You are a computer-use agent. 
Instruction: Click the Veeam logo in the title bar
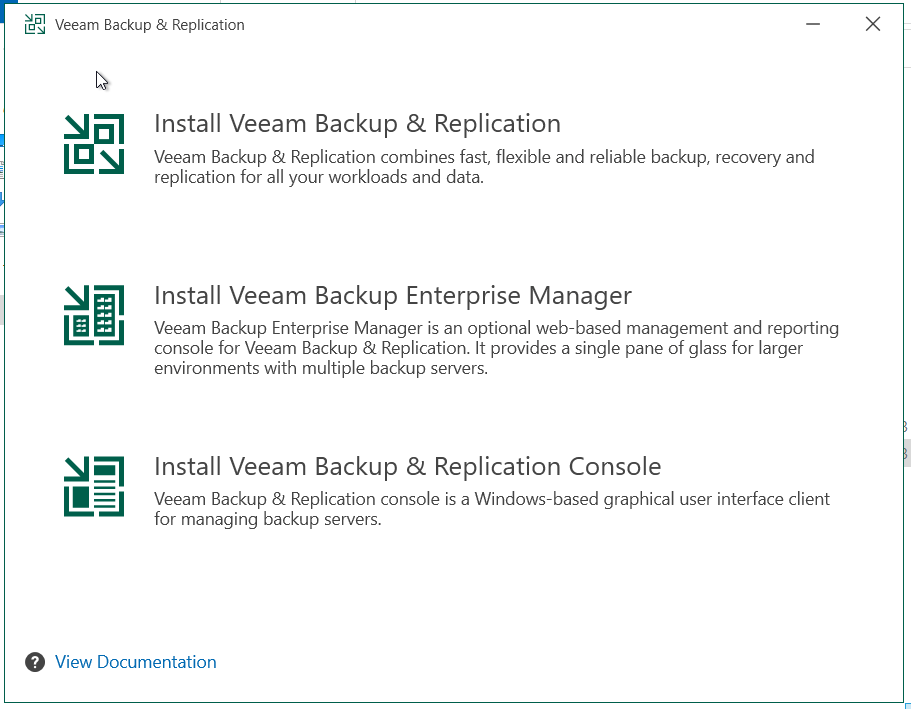point(34,23)
